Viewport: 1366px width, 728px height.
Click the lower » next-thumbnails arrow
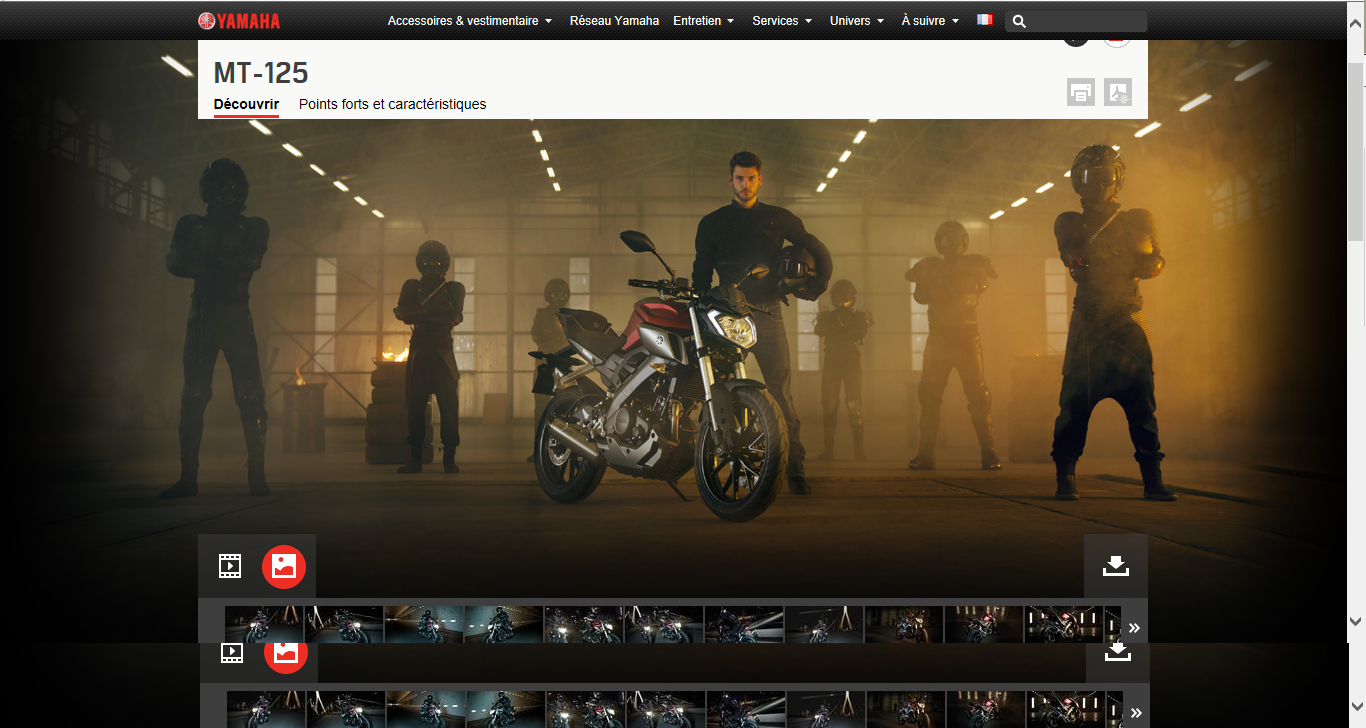[1136, 713]
